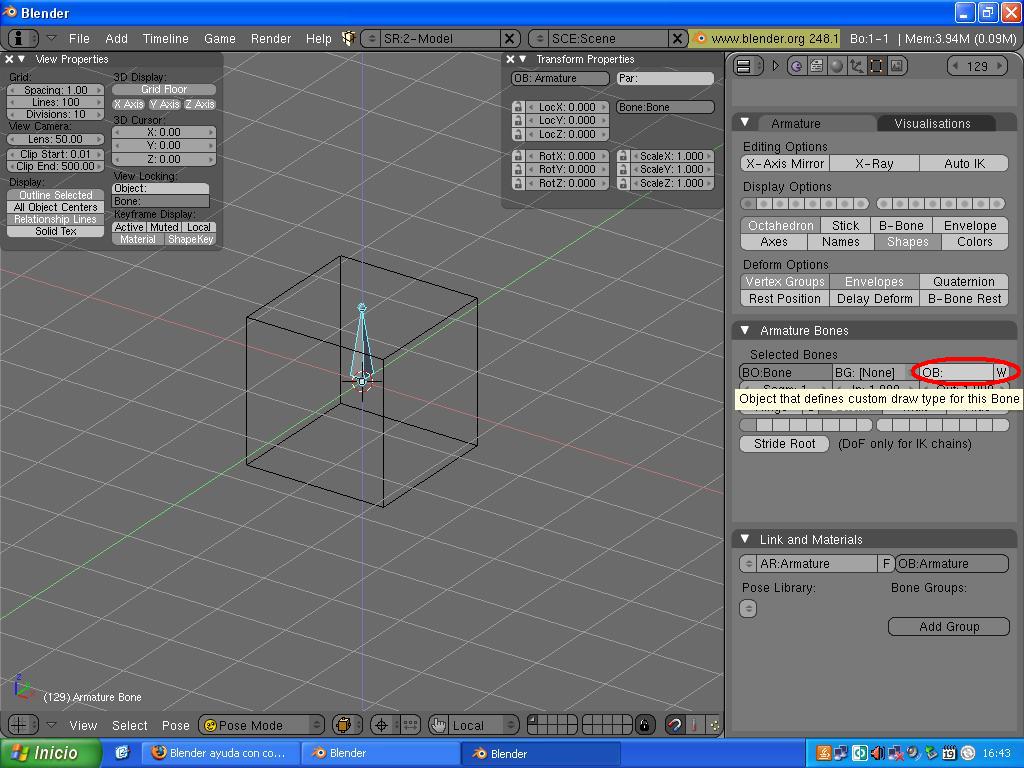Click the Stride Root button

coord(784,443)
